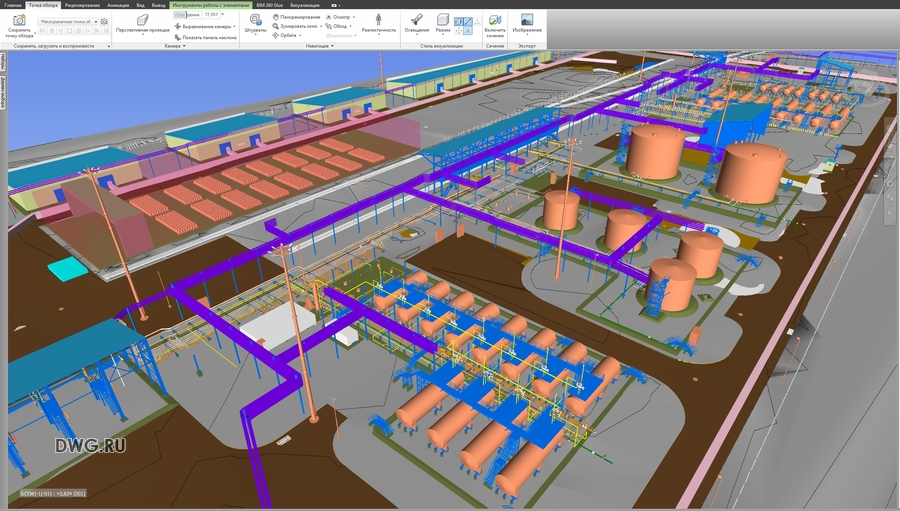Click Align Camera (Выравнивание камеры) button
Image resolution: width=900 pixels, height=511 pixels.
(205, 27)
